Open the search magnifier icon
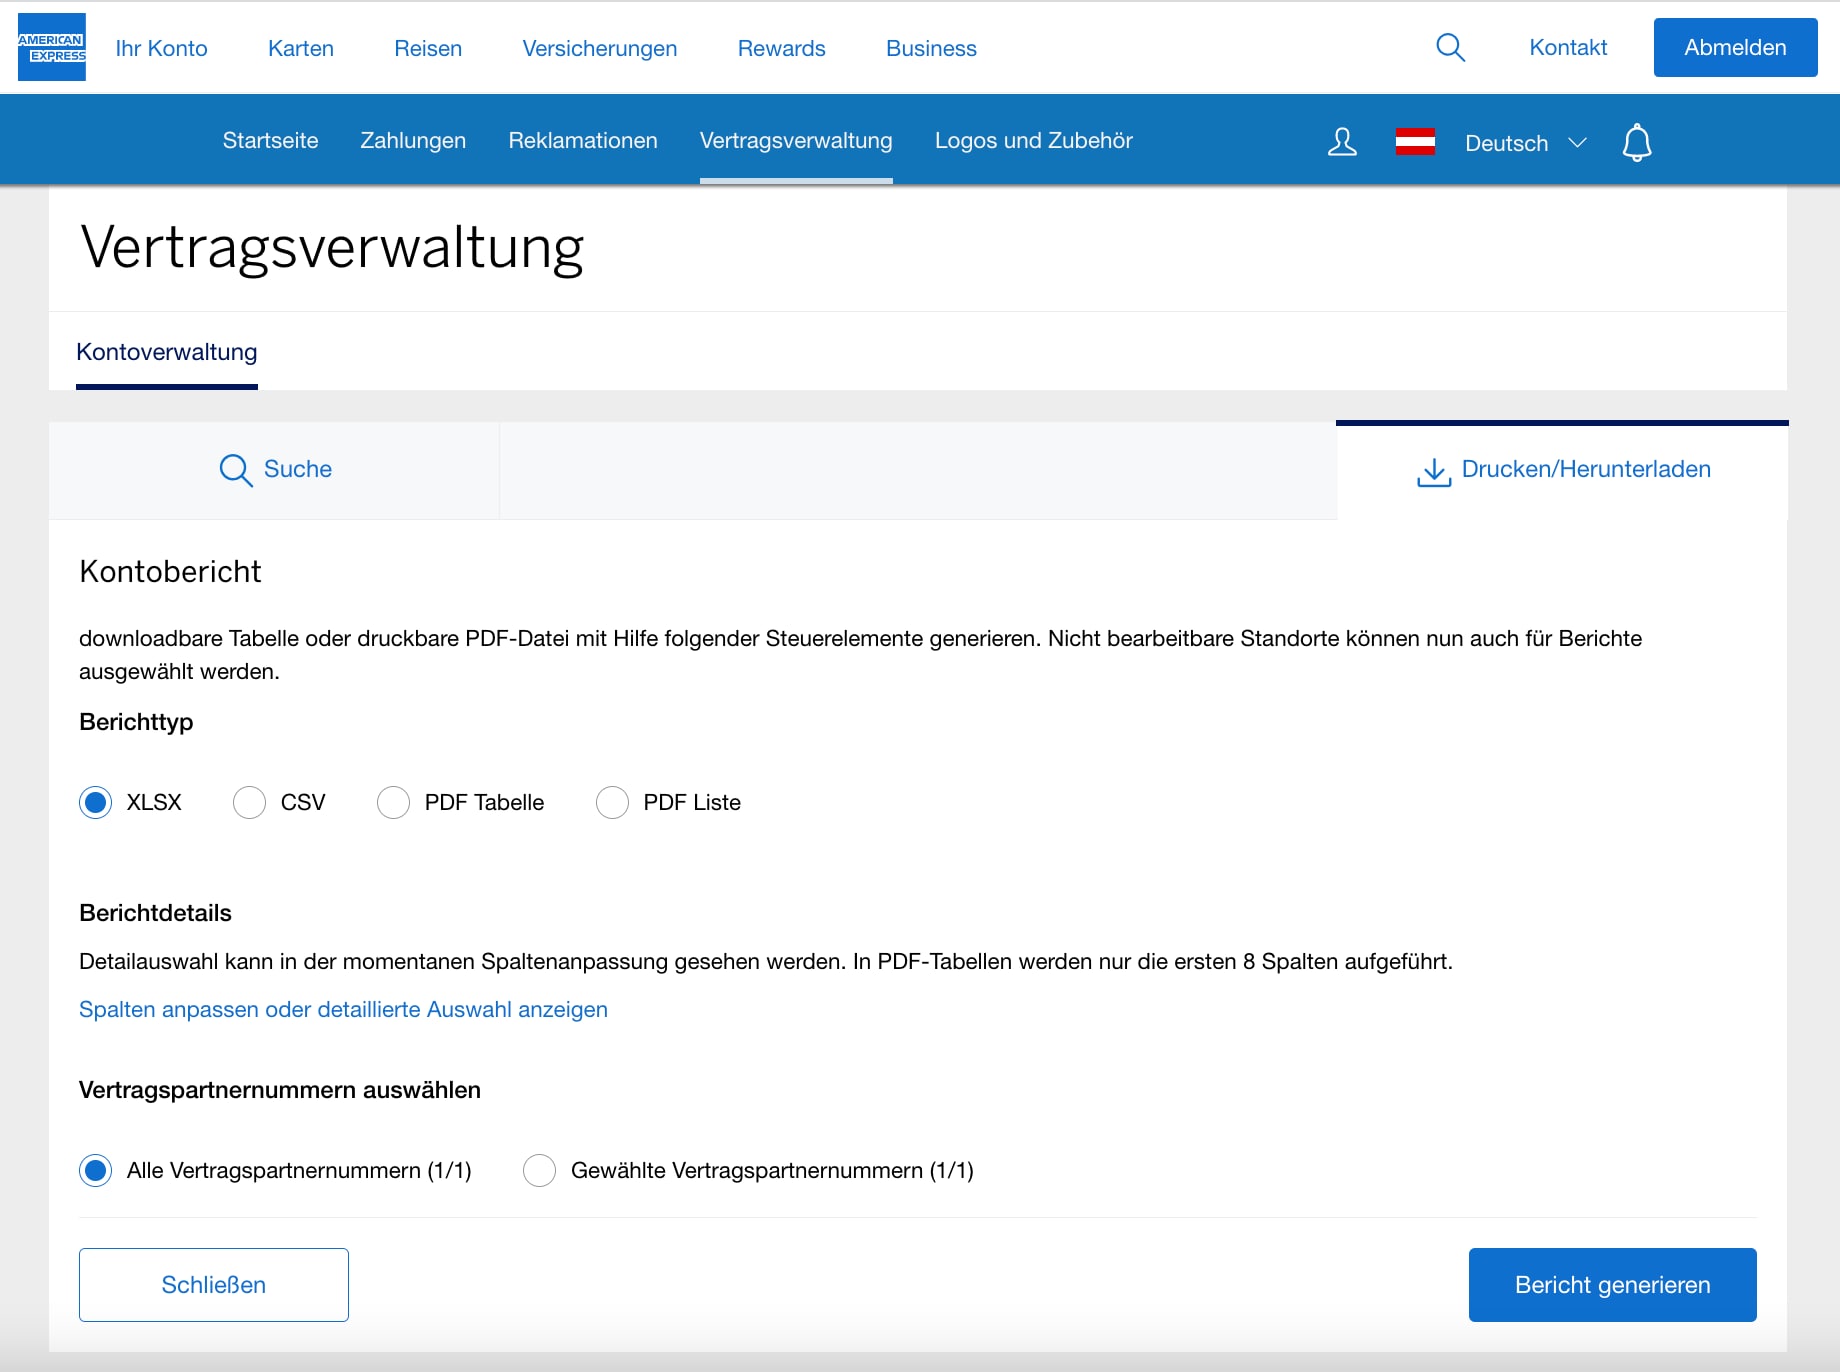 pos(1449,46)
